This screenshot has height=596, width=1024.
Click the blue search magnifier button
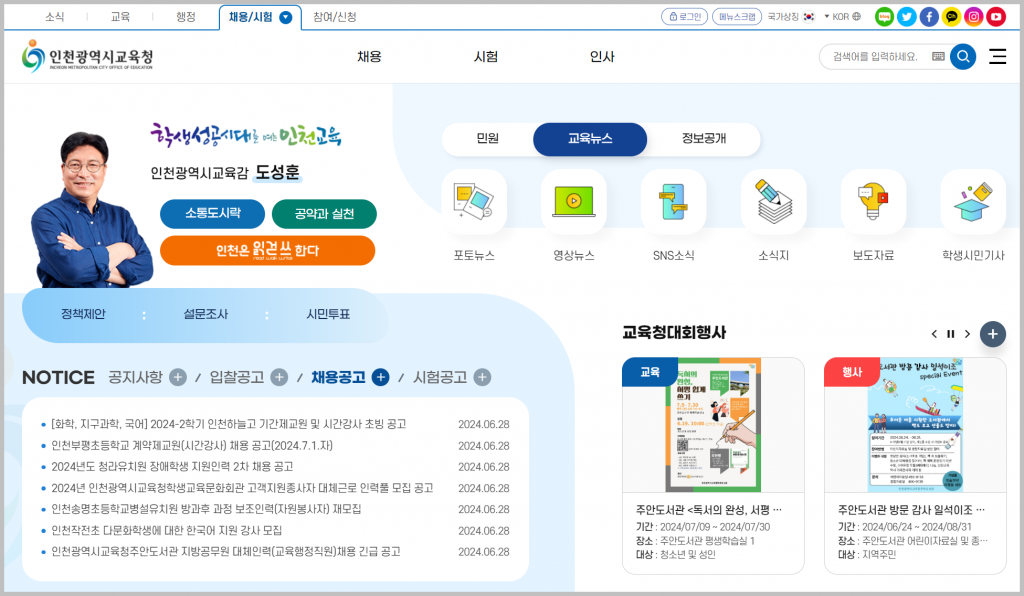(x=963, y=57)
